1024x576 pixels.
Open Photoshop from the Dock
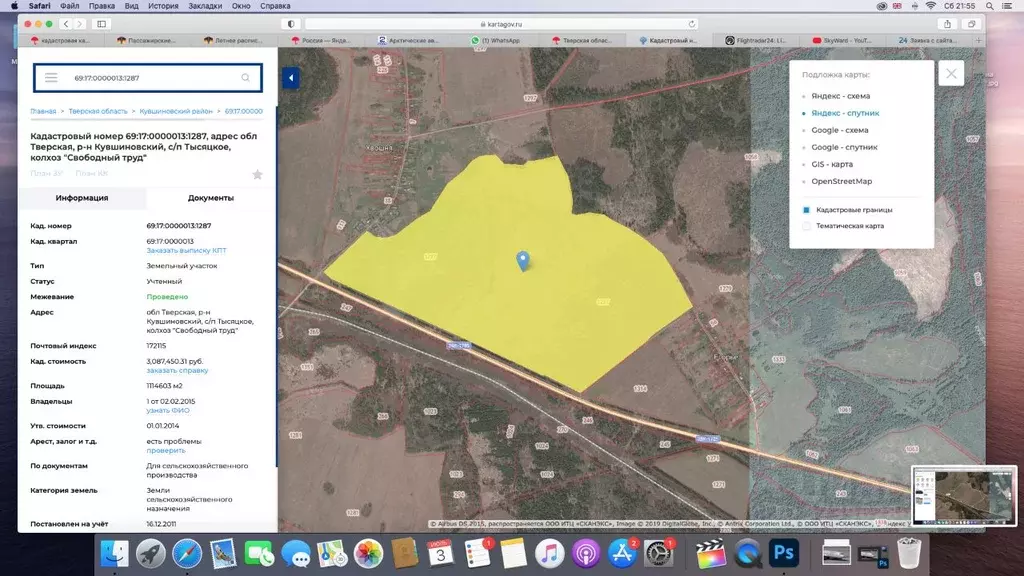tap(783, 552)
